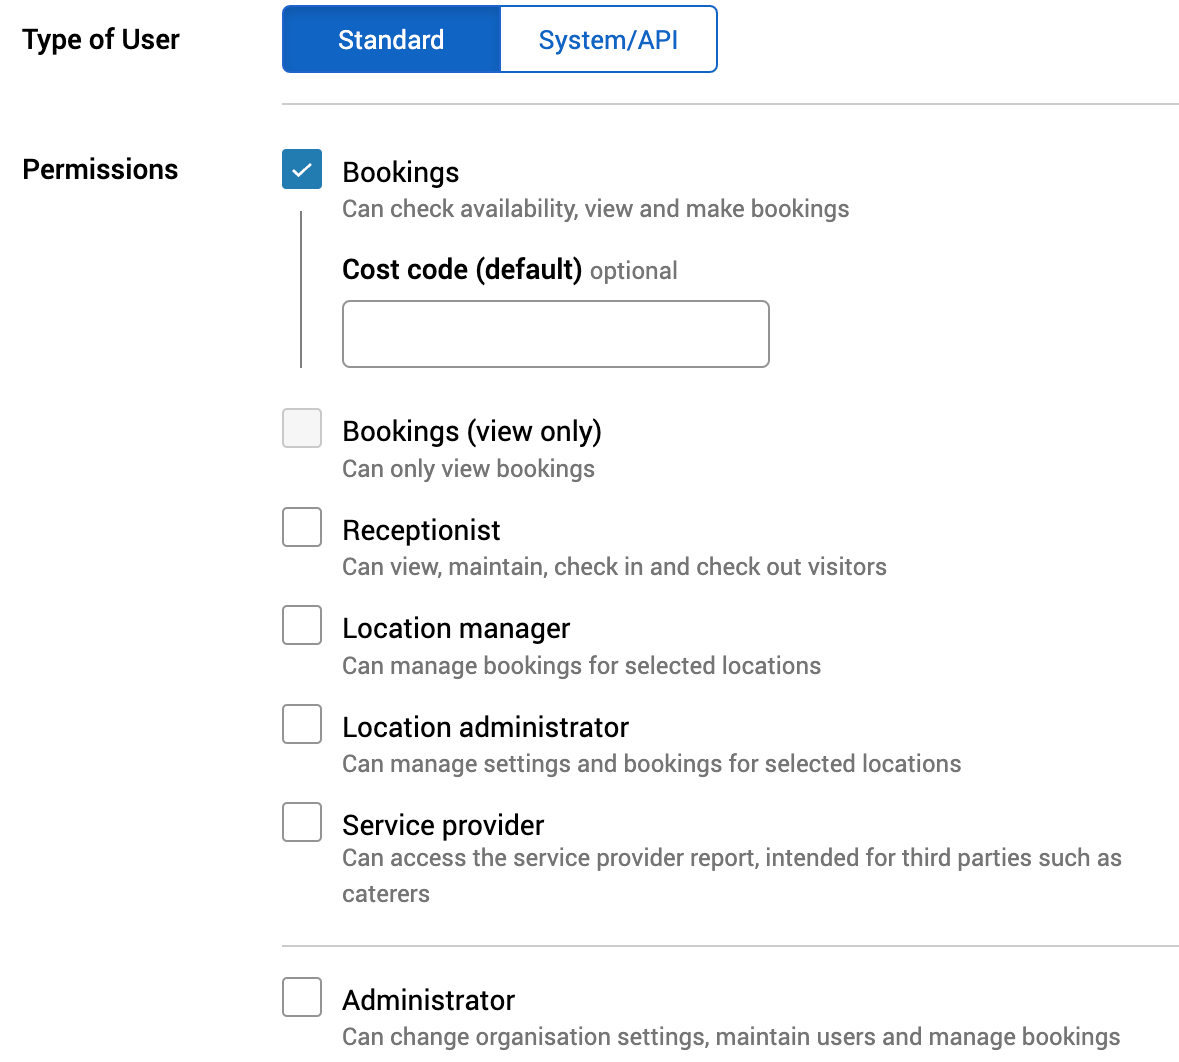Click the Type of User label
1179x1062 pixels.
click(100, 39)
